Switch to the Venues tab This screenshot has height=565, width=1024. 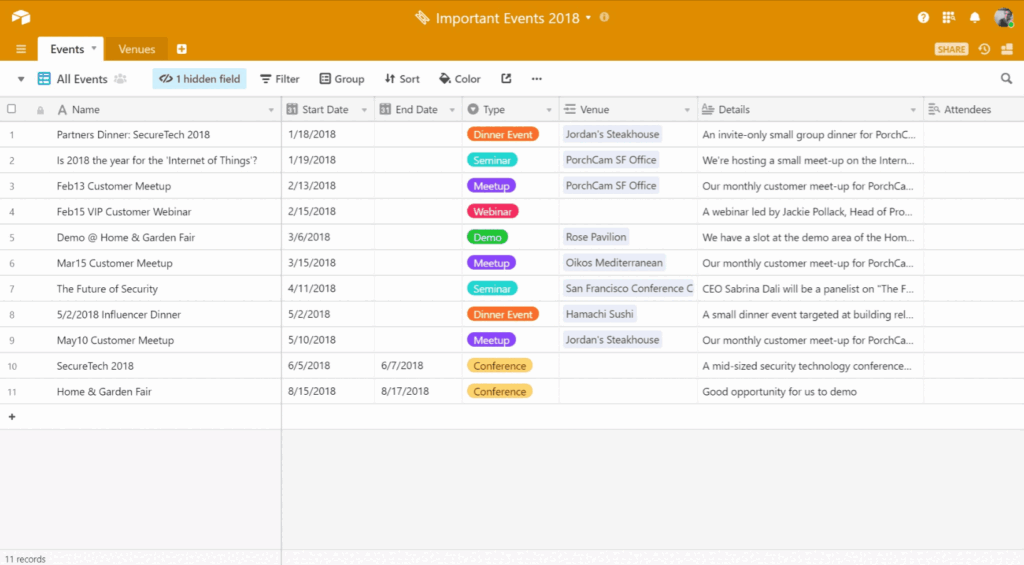[x=136, y=49]
